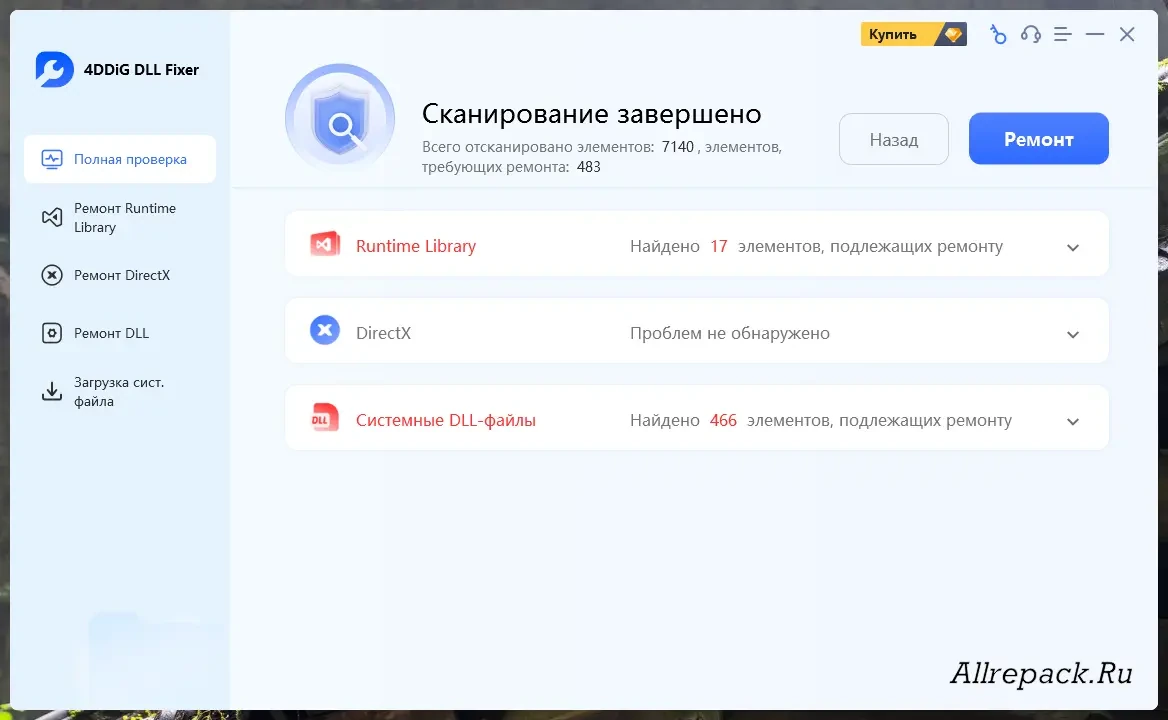Expand the Runtime Library results chevron

(1073, 247)
